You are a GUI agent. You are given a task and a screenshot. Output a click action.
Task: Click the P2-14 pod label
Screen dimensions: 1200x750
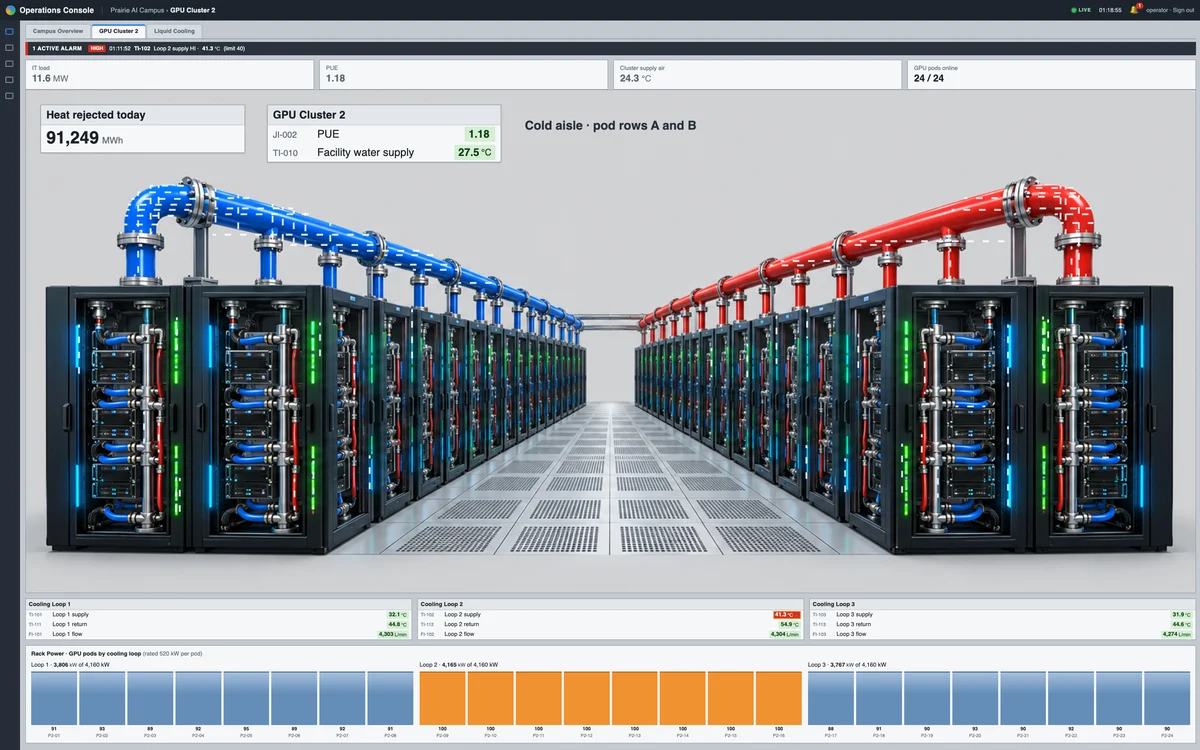click(x=683, y=735)
